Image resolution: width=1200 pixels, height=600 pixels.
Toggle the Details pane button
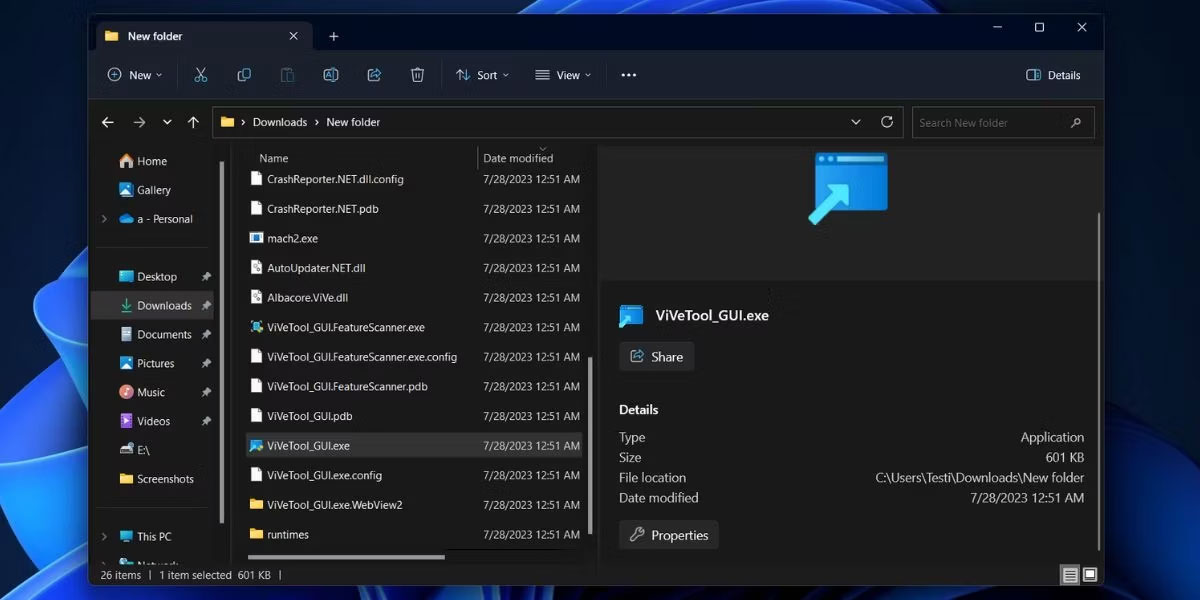[1053, 75]
